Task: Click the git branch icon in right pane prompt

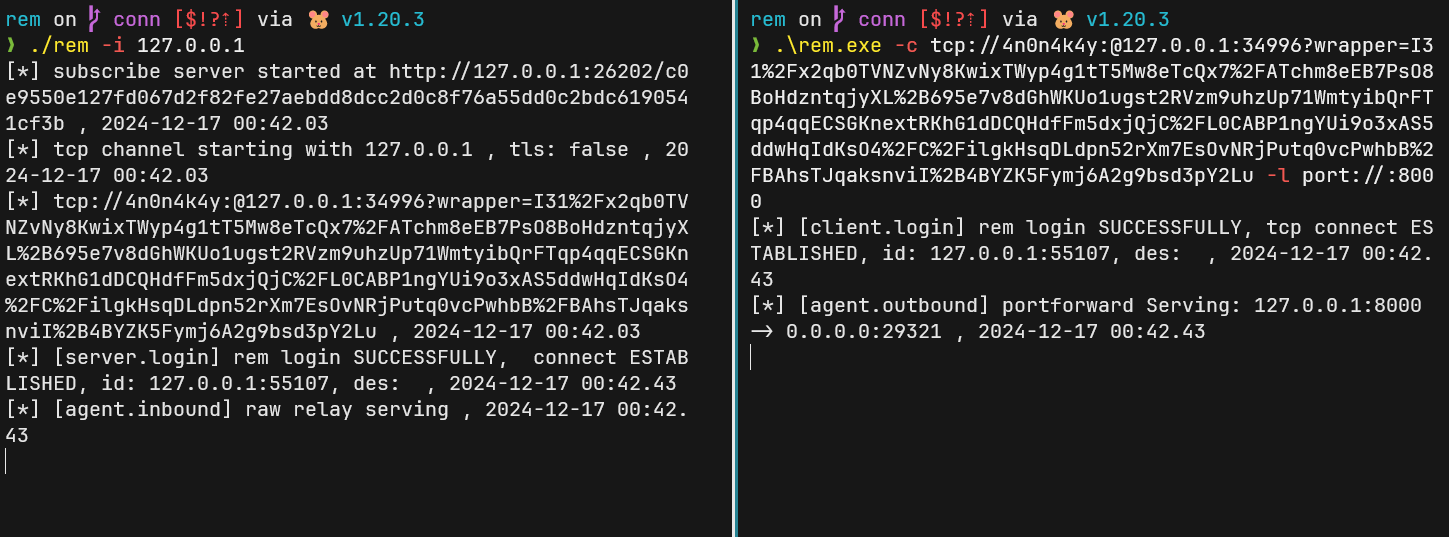Action: [x=840, y=20]
